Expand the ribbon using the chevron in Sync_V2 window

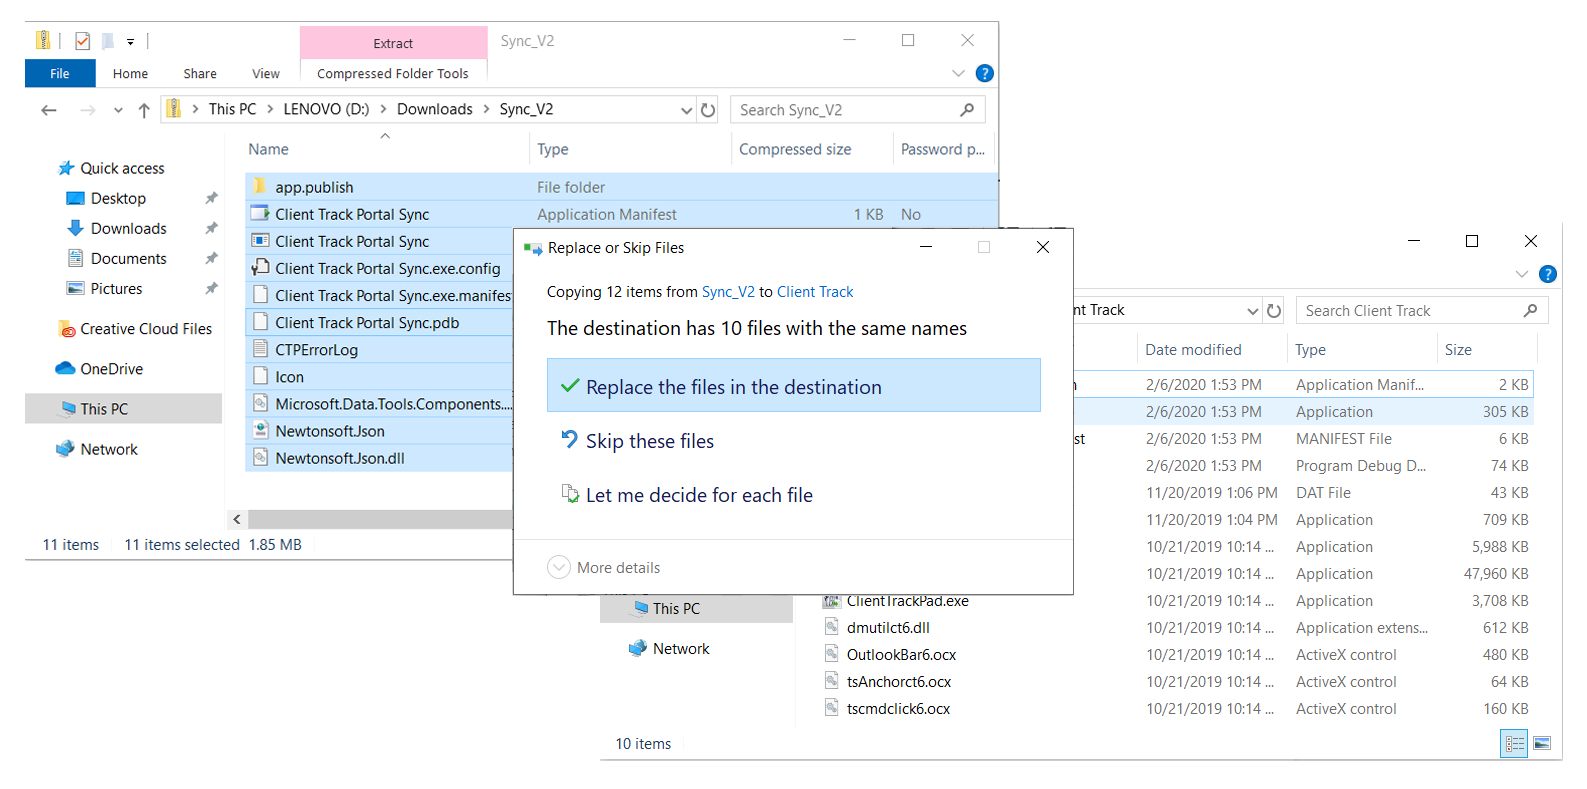(958, 73)
